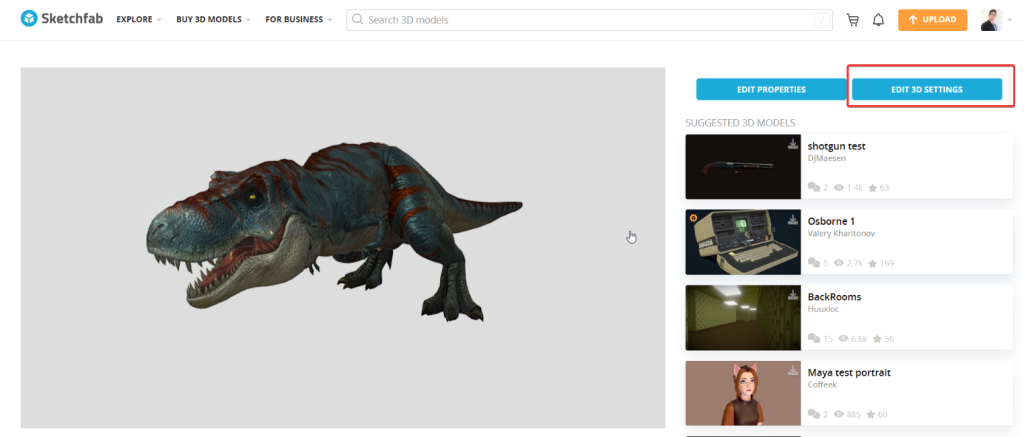
Task: Click likes star icon on BackRooms
Action: tap(877, 338)
